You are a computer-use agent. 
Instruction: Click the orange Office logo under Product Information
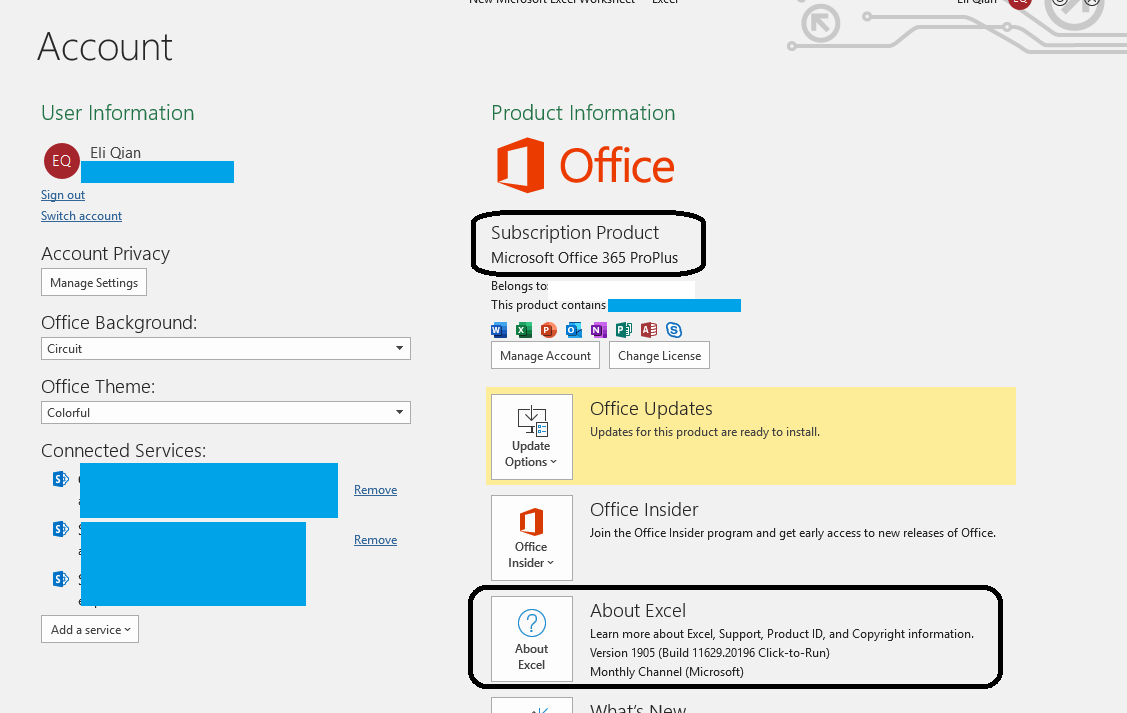585,165
